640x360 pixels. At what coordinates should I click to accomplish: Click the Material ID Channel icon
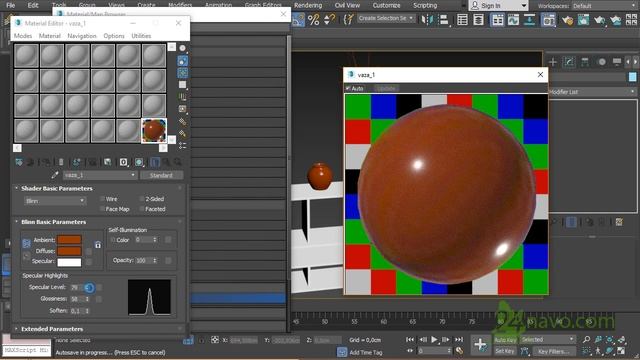123,162
